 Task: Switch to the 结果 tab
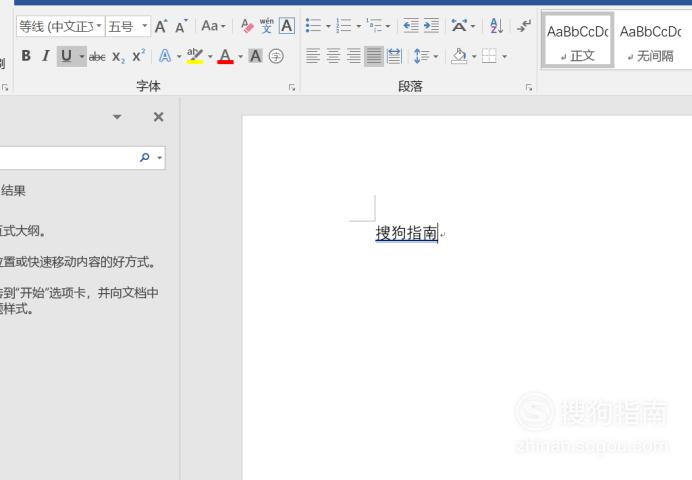click(13, 191)
